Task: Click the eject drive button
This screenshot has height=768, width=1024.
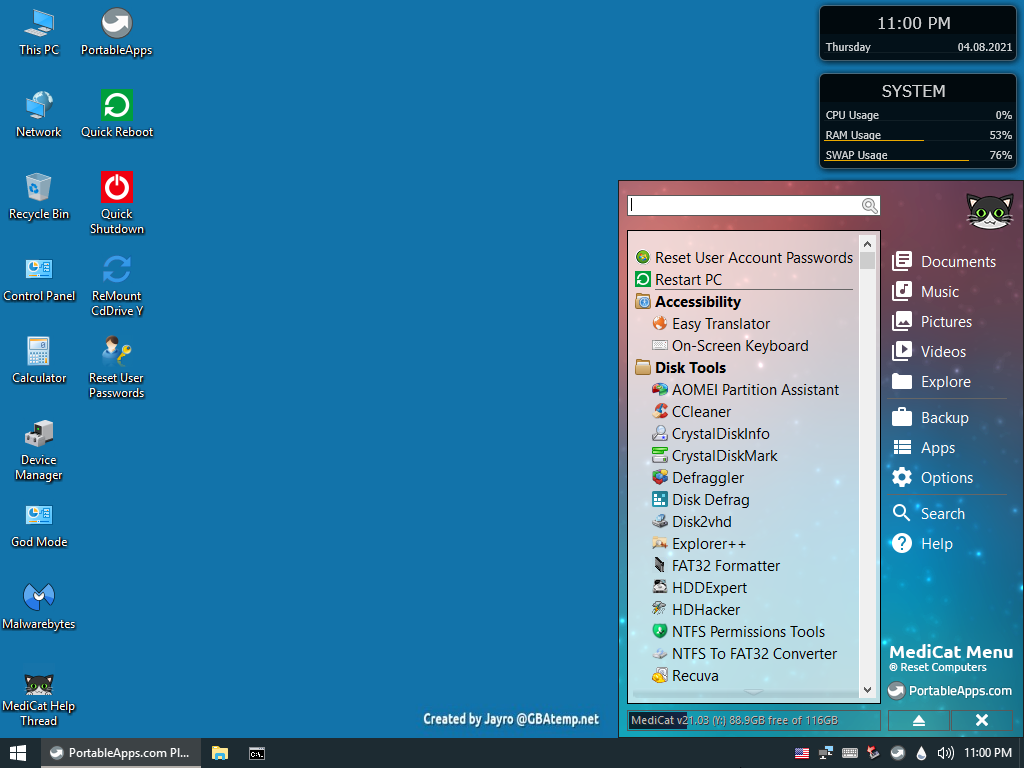Action: click(918, 720)
